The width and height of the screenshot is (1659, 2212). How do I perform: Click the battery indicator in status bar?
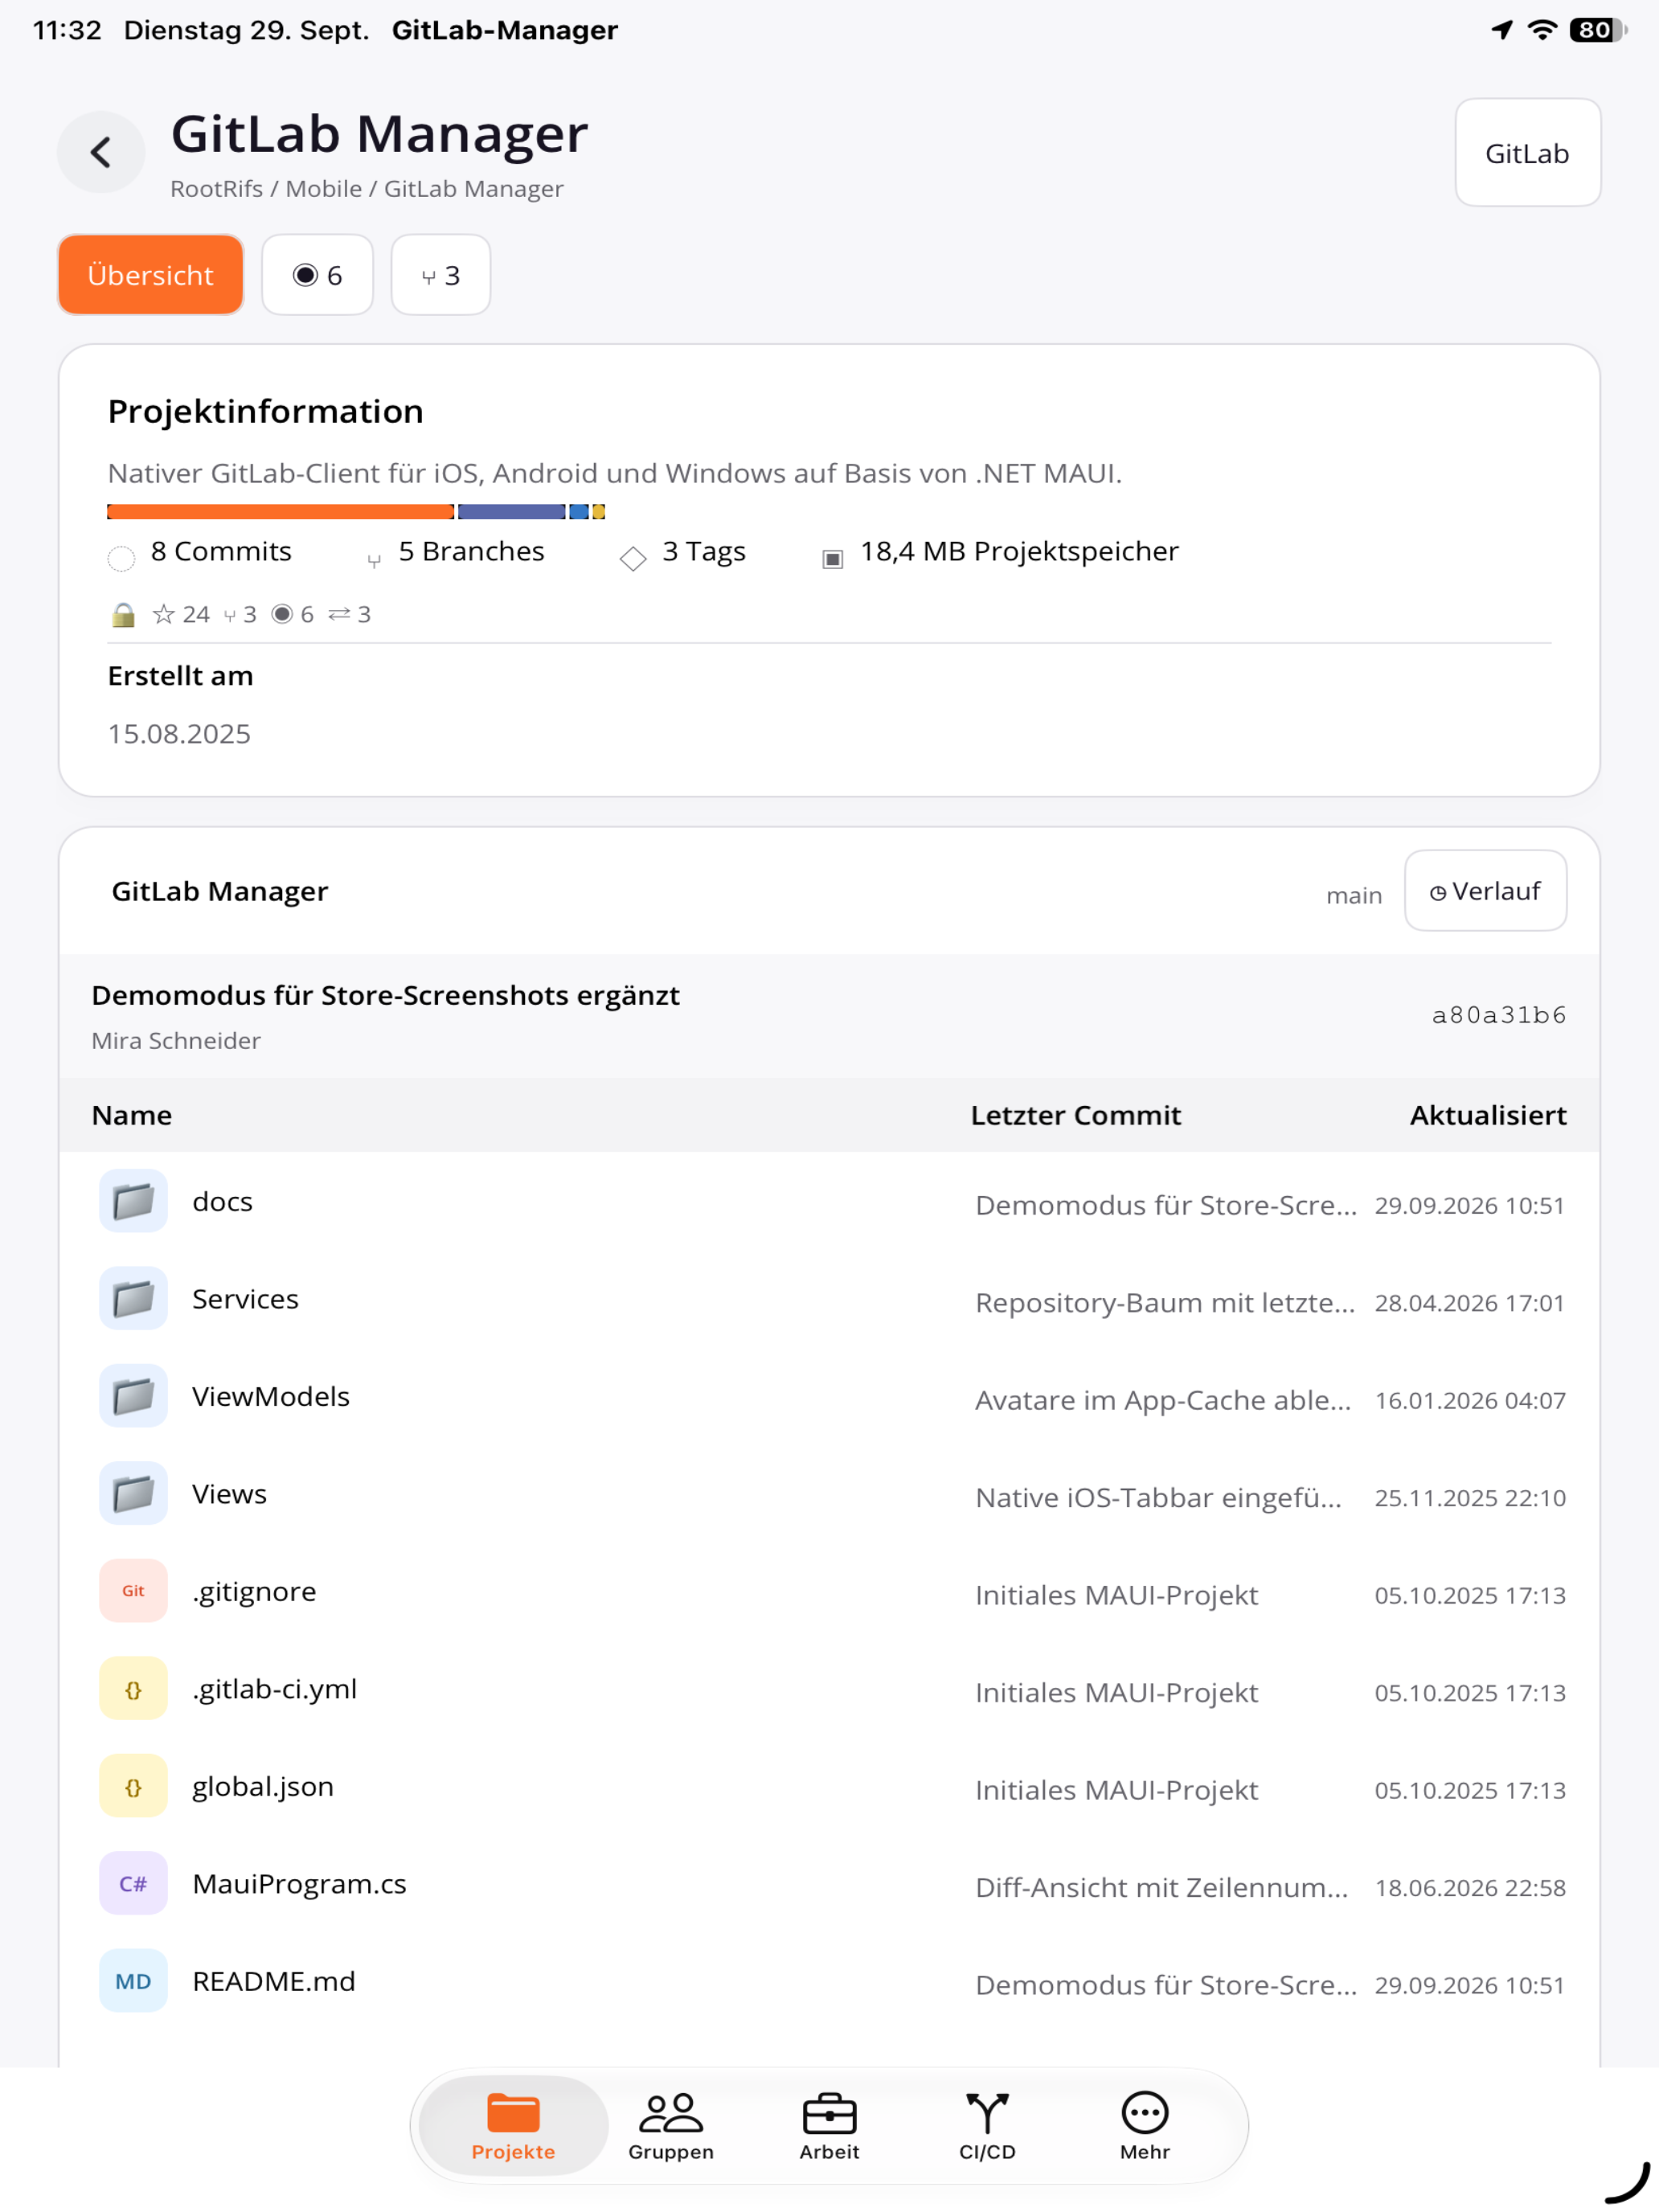point(1598,30)
